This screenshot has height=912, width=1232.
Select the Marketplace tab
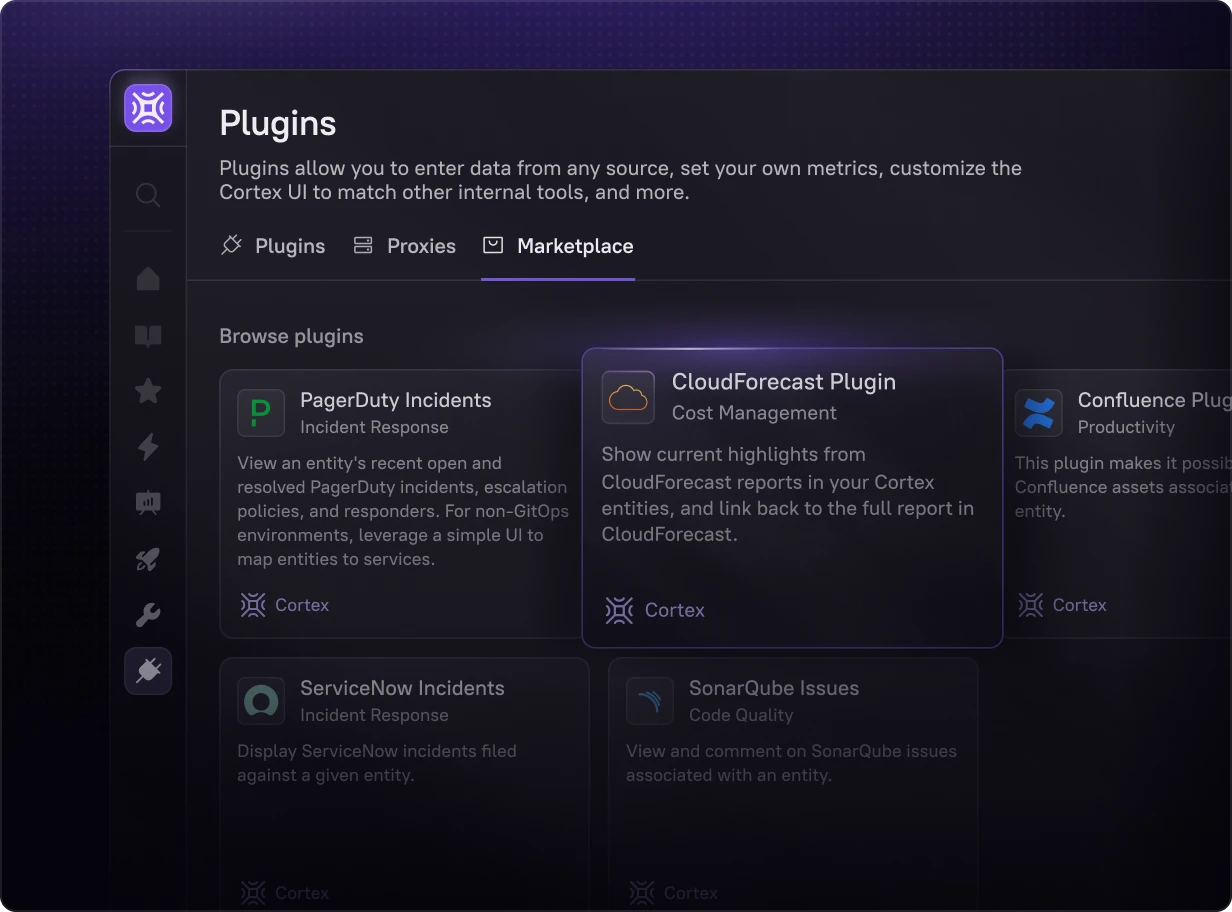(558, 246)
